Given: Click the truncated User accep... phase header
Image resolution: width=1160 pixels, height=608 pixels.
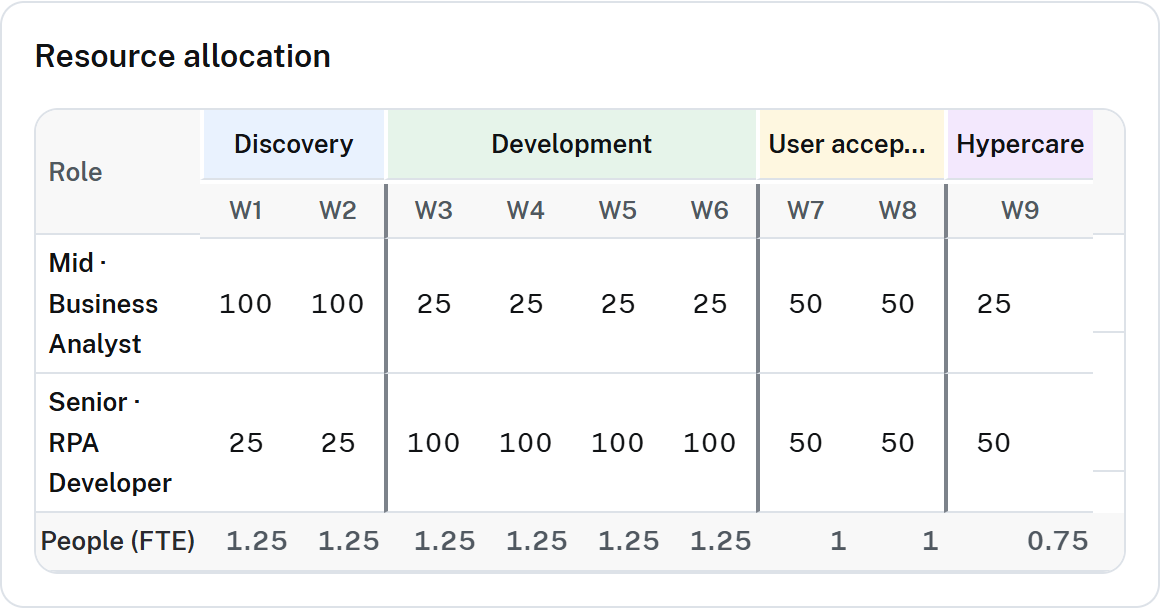Looking at the screenshot, I should click(852, 144).
